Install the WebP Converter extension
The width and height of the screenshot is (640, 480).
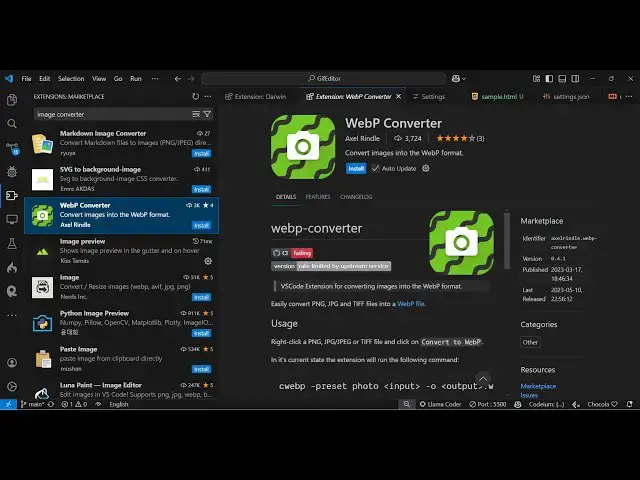point(356,168)
